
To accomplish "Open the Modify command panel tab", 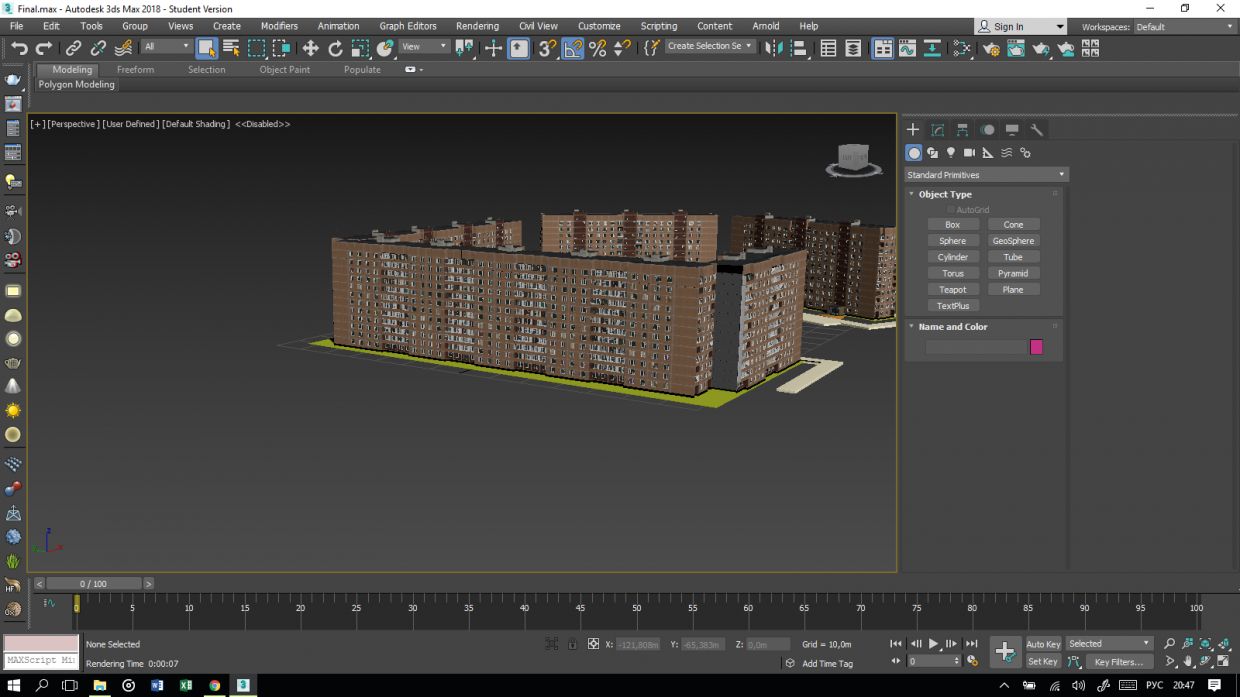I will [x=937, y=130].
